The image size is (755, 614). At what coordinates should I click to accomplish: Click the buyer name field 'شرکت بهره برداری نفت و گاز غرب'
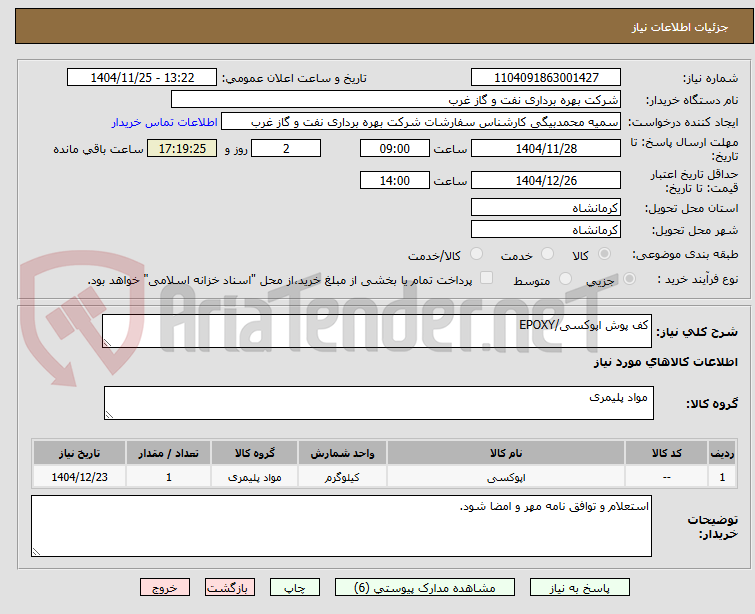tap(396, 100)
